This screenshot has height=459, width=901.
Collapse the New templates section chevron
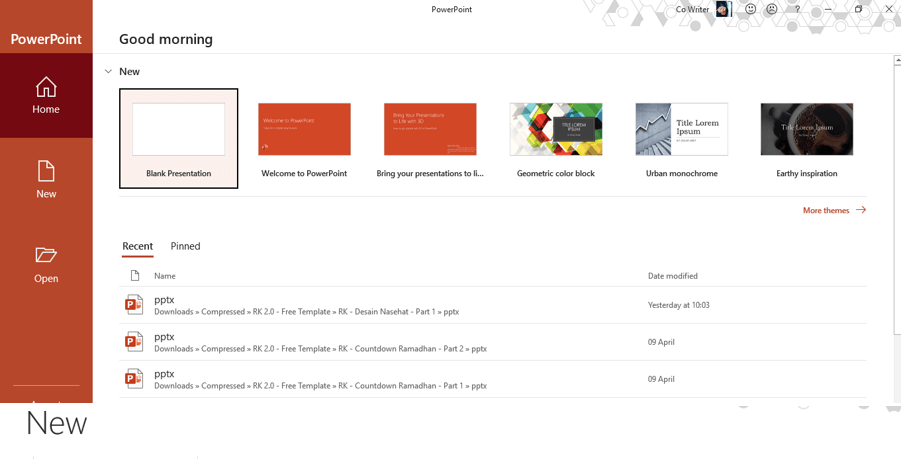pyautogui.click(x=108, y=71)
